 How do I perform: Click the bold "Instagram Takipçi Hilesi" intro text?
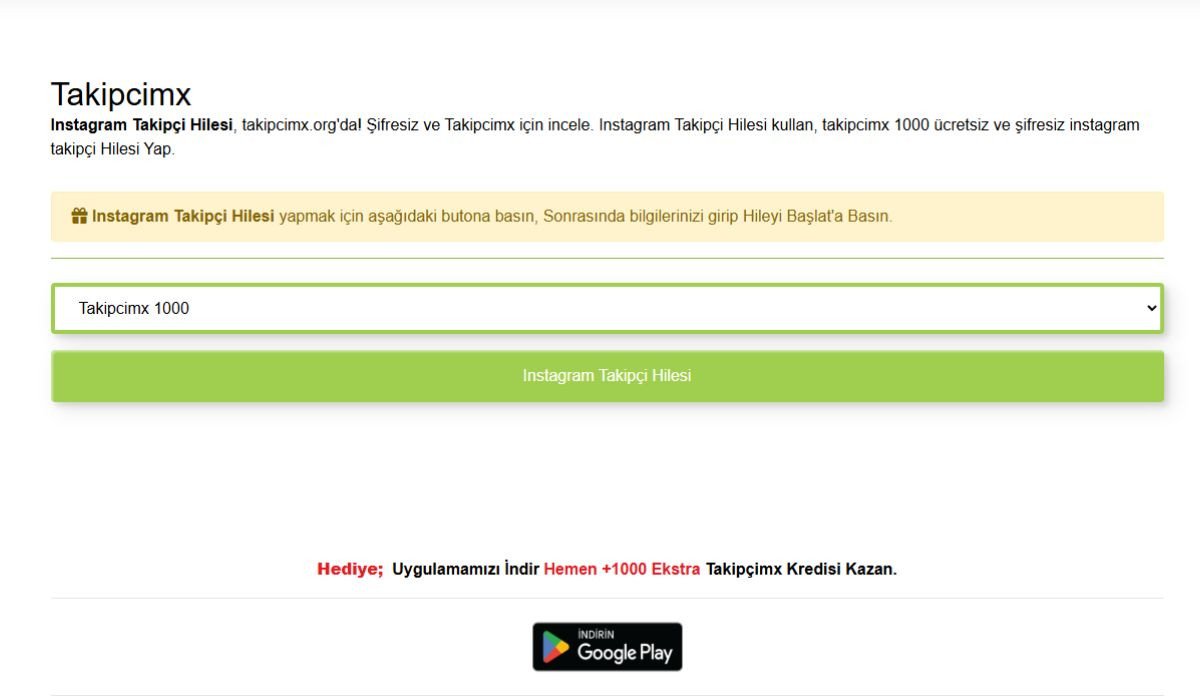pos(142,126)
